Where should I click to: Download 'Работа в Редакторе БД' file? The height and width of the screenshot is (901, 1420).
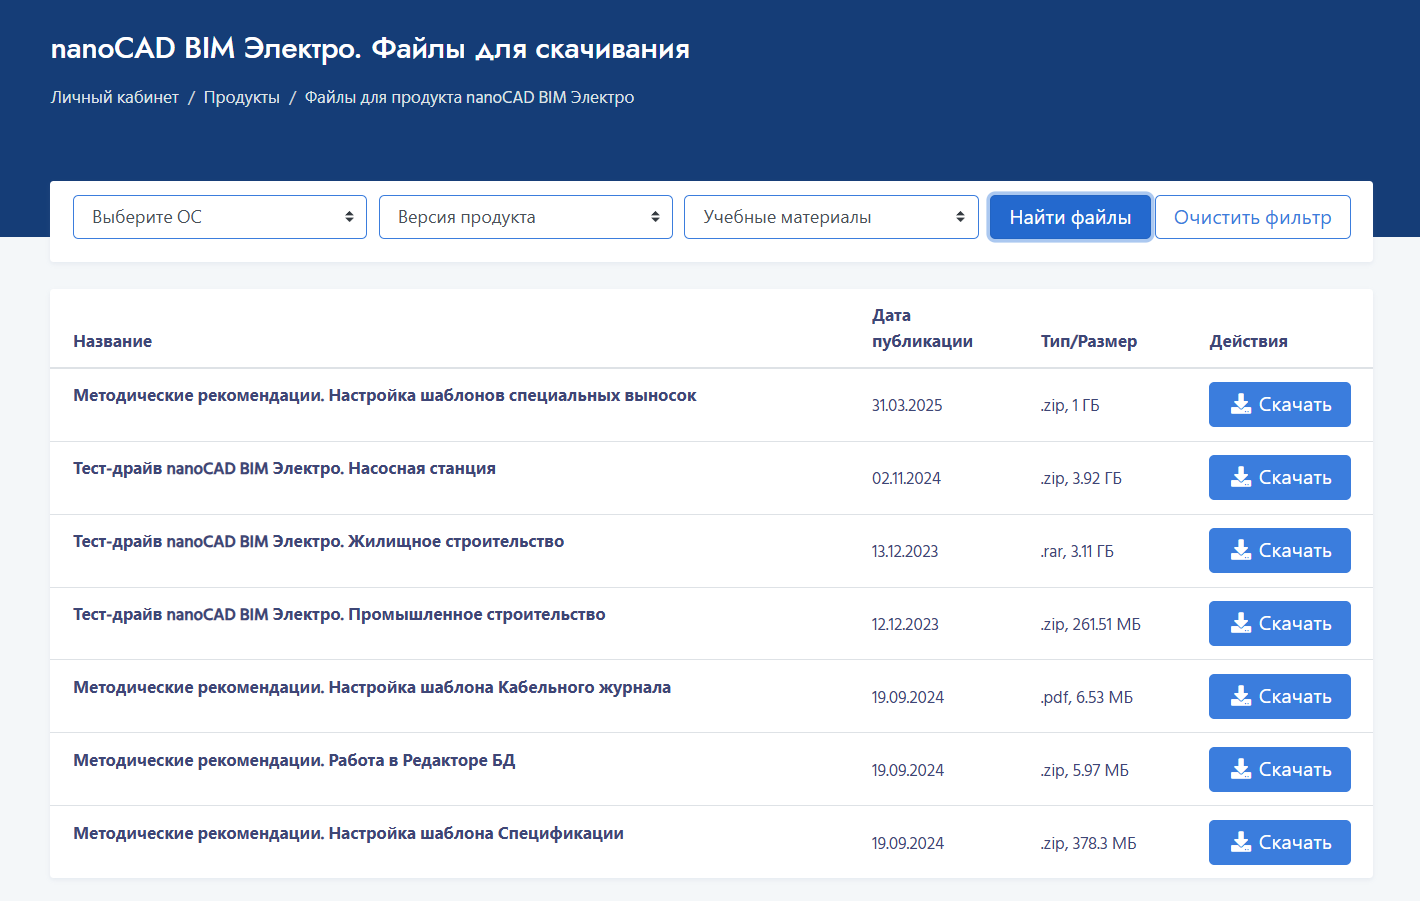coord(1280,769)
